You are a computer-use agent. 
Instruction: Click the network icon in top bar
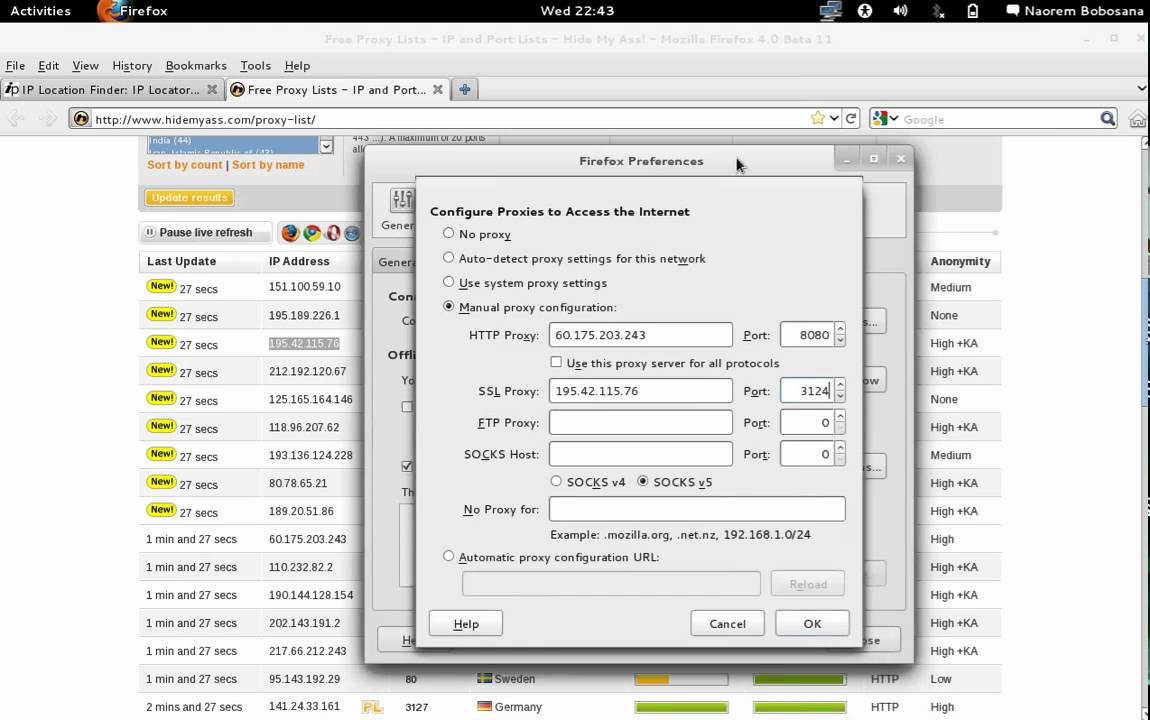(830, 11)
